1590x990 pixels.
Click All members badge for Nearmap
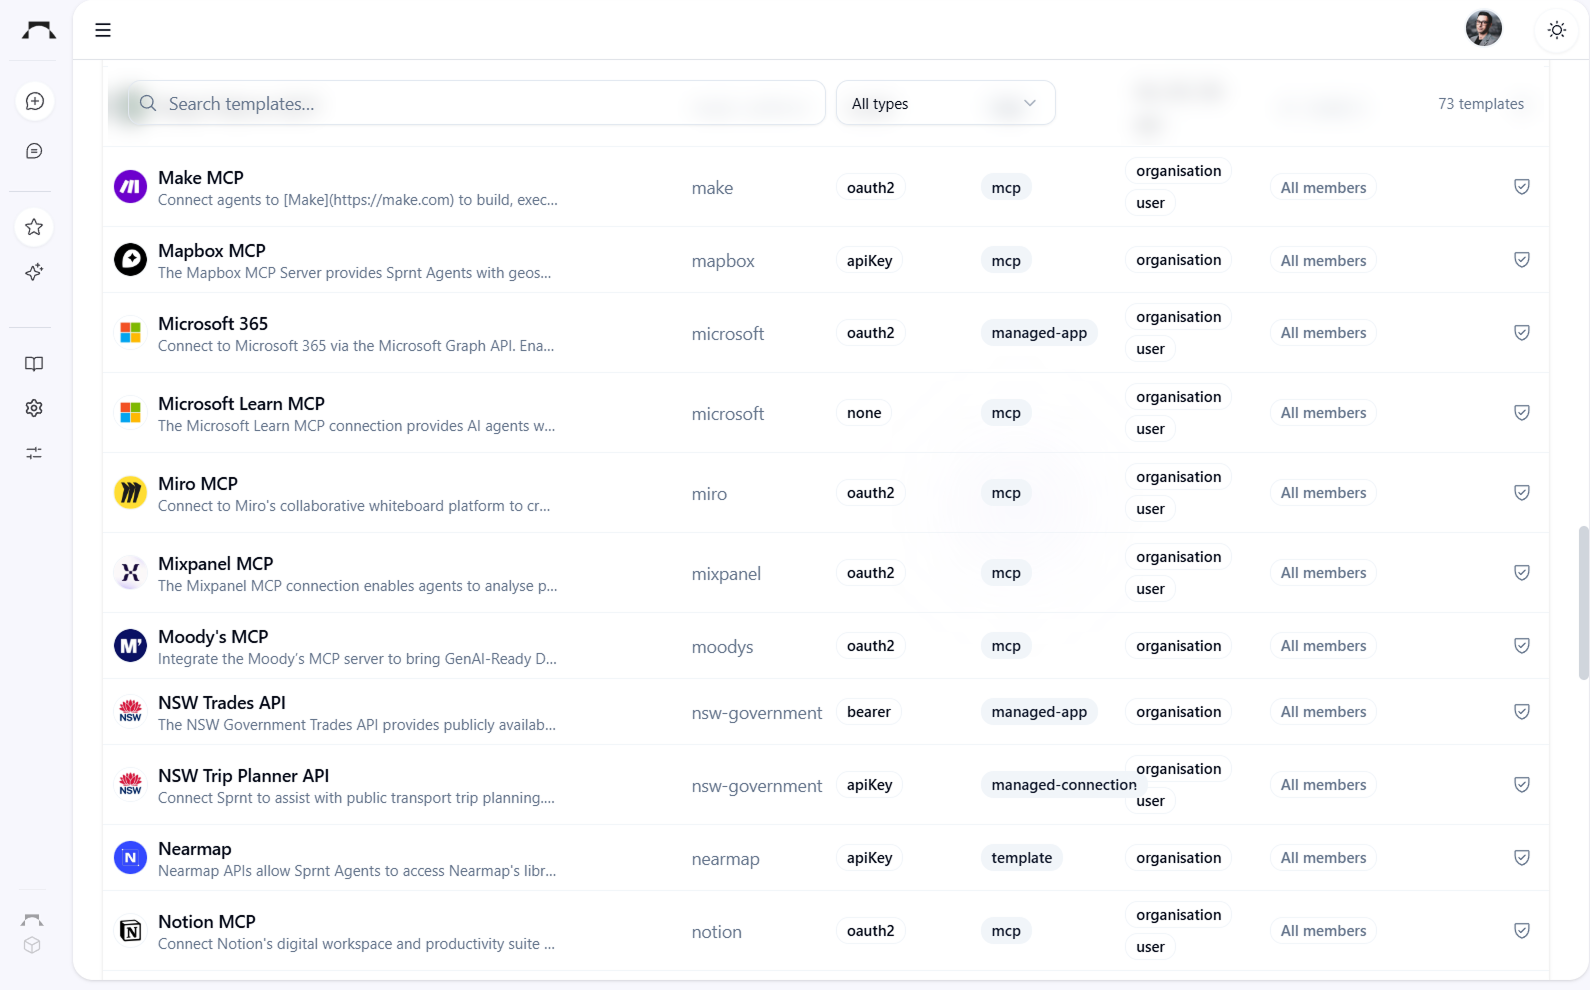click(x=1323, y=858)
